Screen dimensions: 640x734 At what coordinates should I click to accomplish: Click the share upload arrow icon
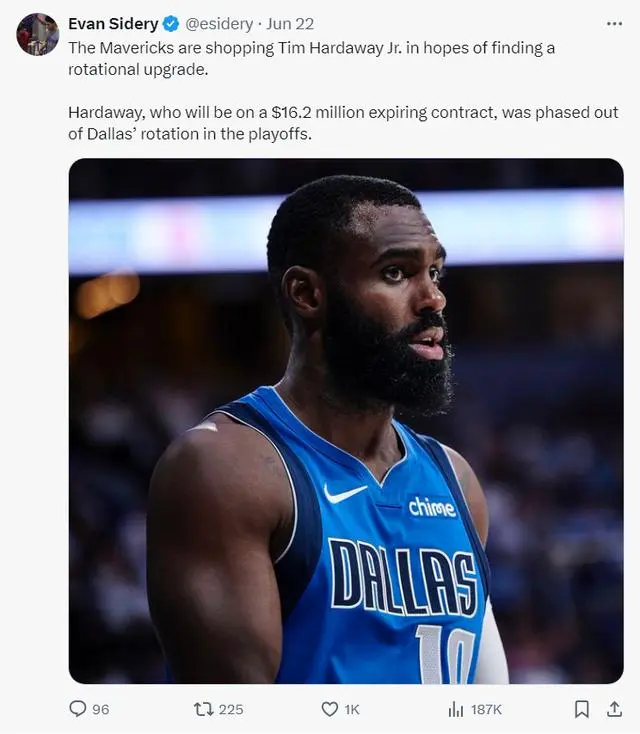pyautogui.click(x=614, y=709)
